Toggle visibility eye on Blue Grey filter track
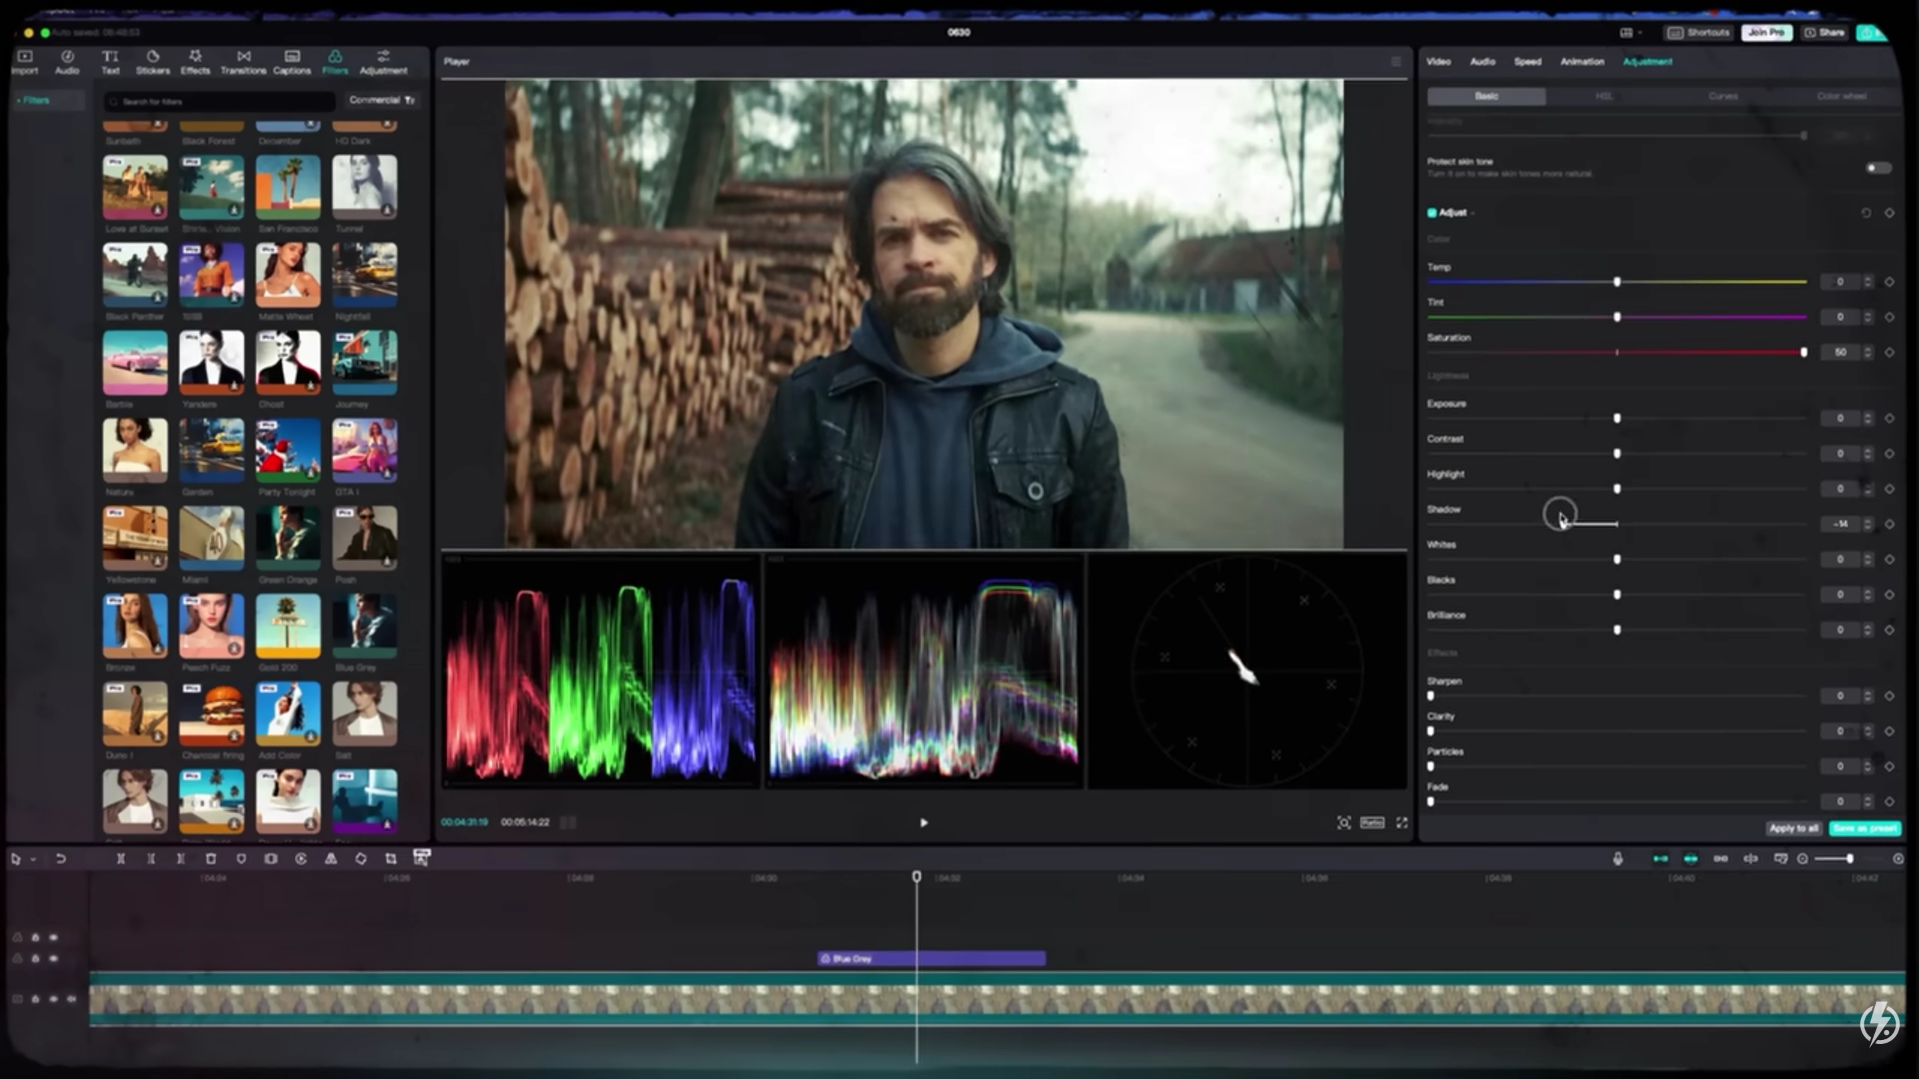 click(53, 959)
